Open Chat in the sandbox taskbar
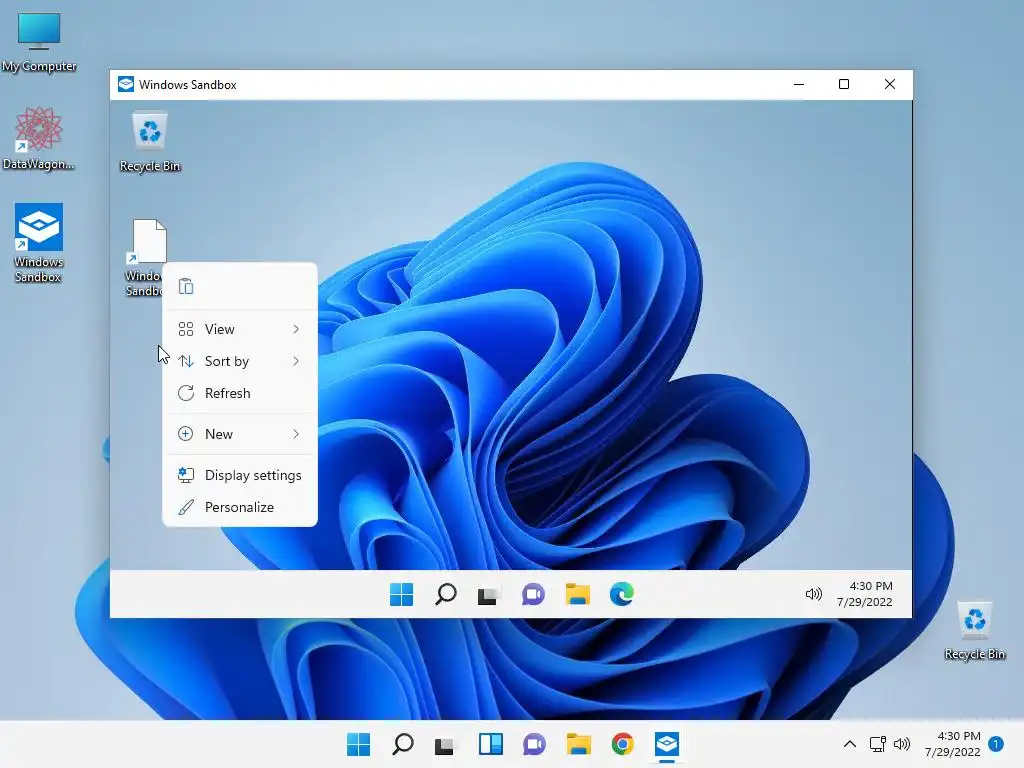This screenshot has width=1024, height=768. point(533,594)
